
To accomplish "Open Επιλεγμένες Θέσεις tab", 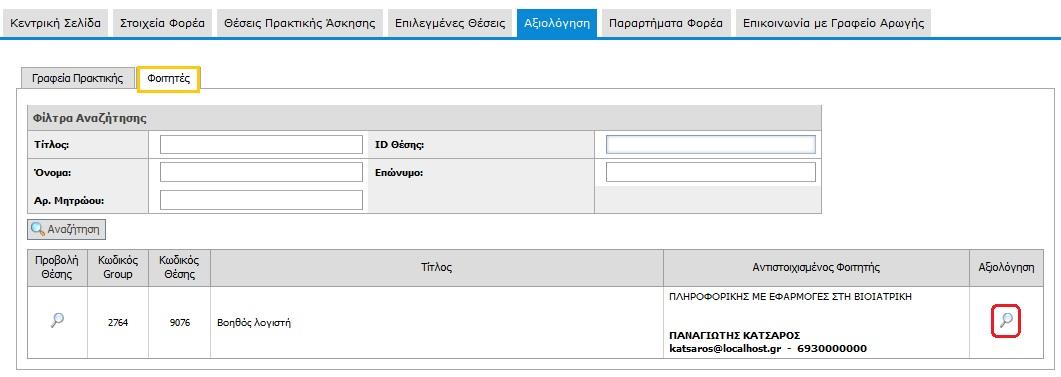I will [450, 23].
